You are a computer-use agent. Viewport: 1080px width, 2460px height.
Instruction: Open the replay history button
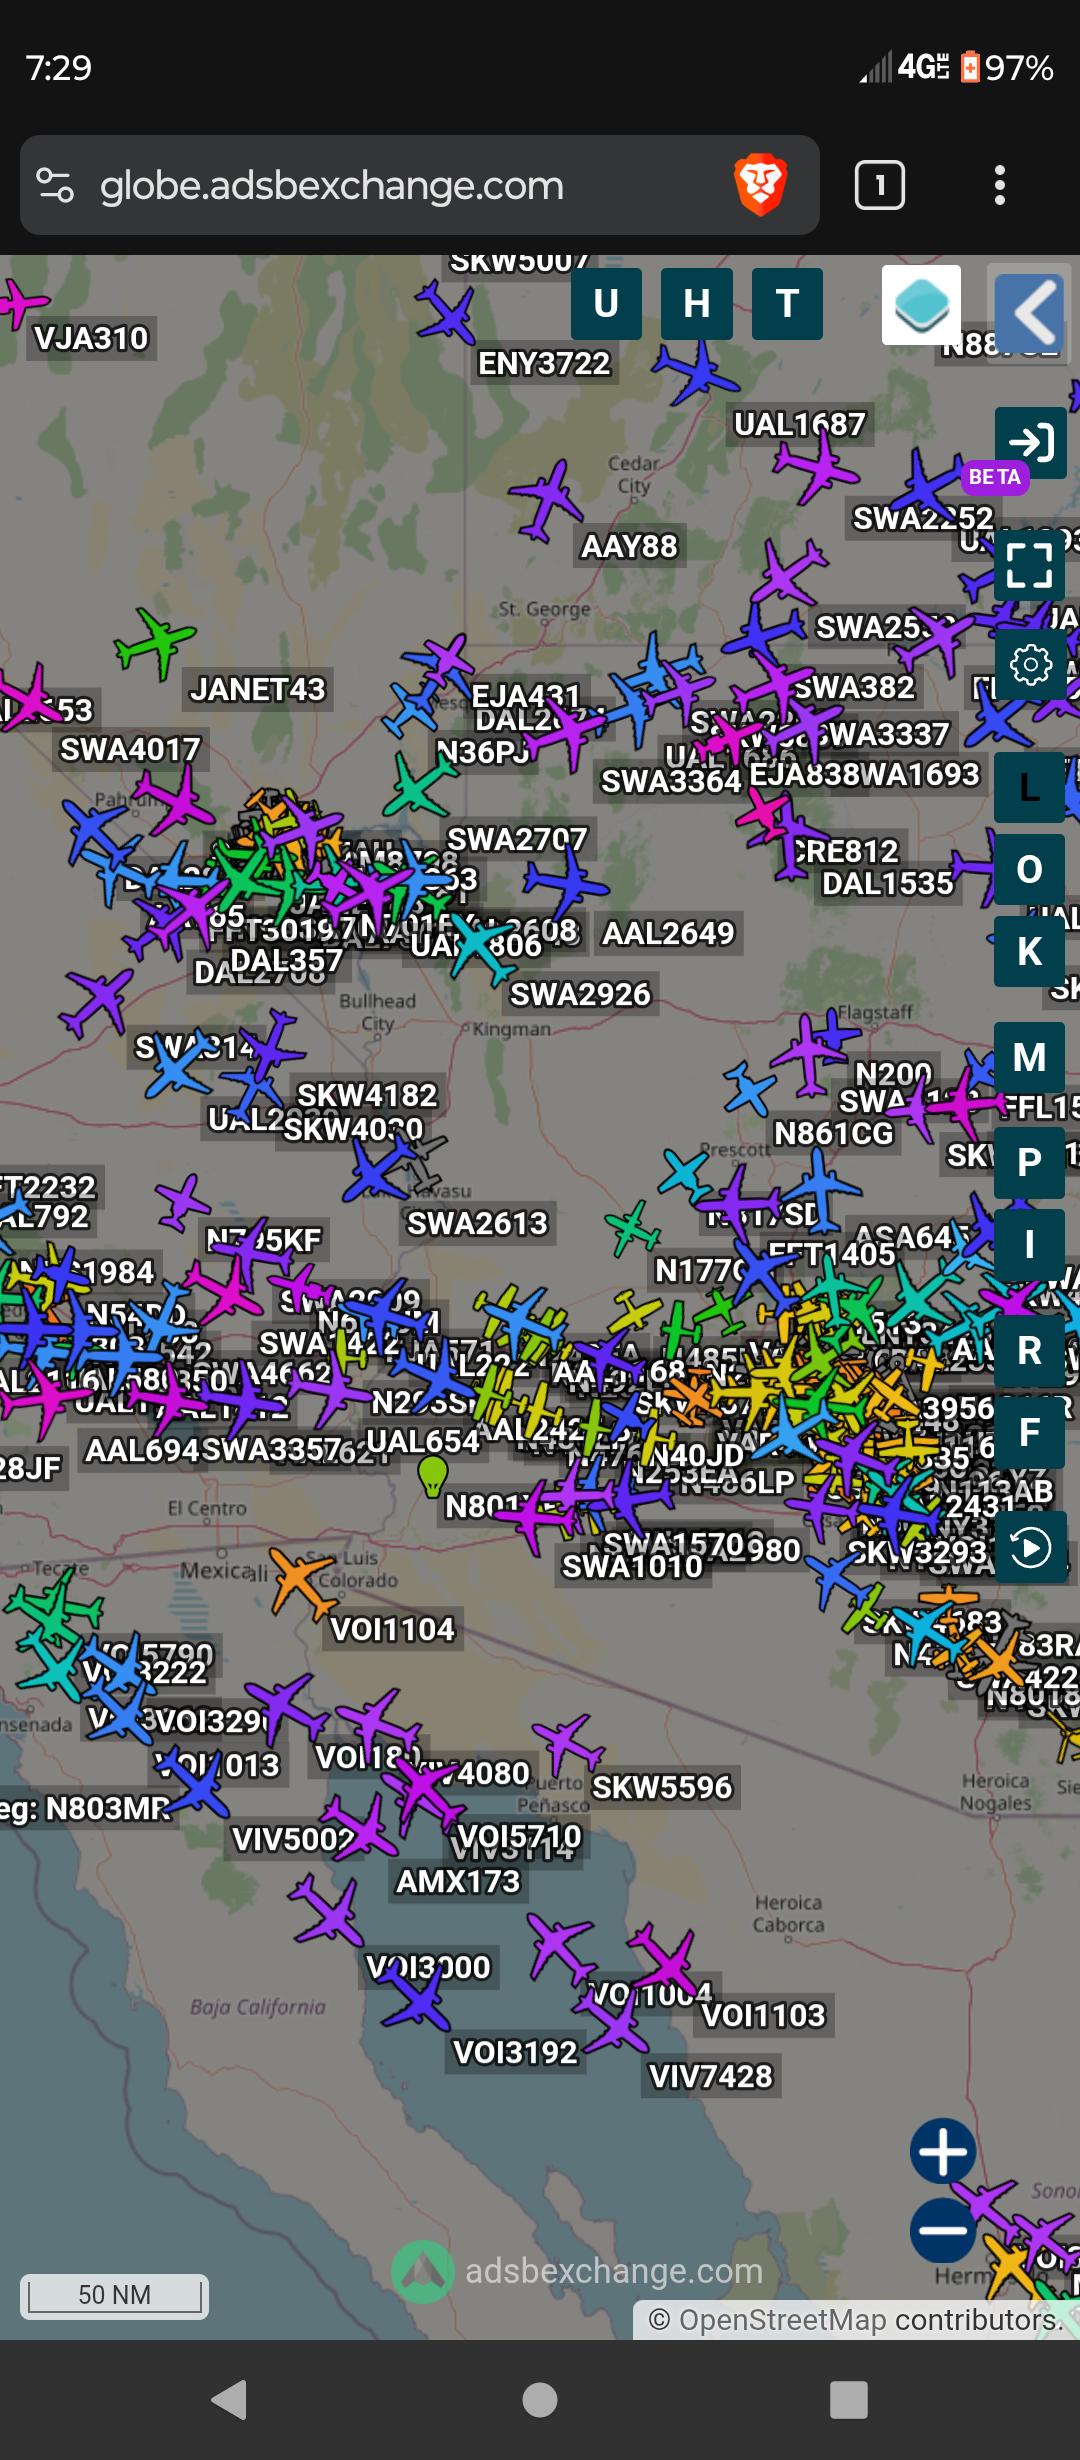pyautogui.click(x=1031, y=1548)
